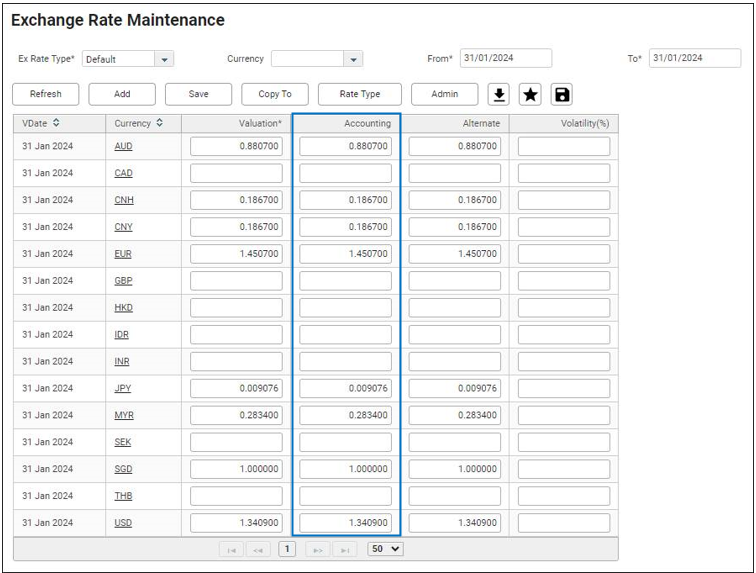Click the Copy To button
756x573 pixels.
(275, 94)
